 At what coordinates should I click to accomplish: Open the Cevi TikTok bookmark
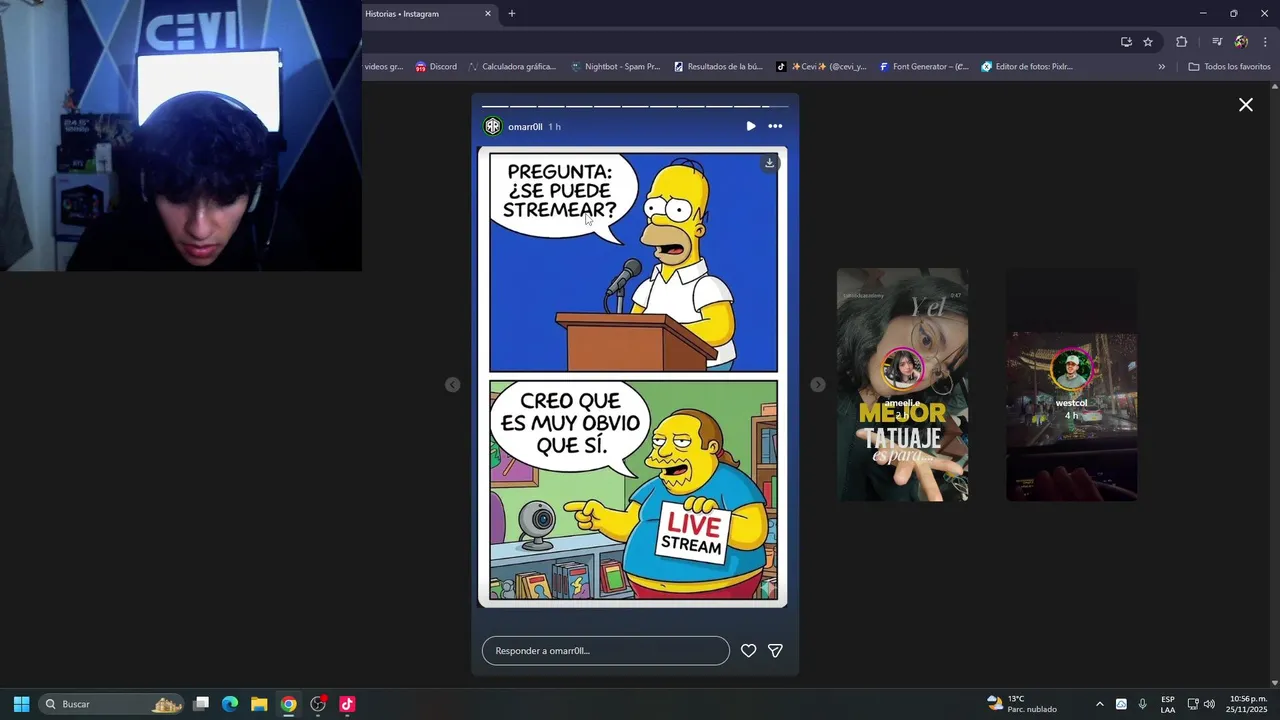click(822, 67)
